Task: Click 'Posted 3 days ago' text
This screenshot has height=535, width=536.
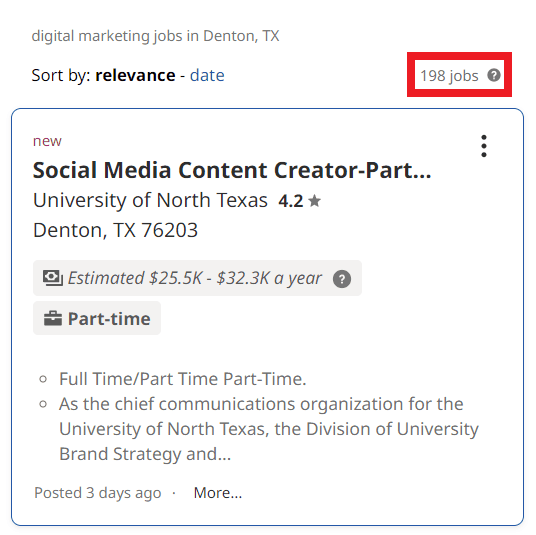Action: pos(97,493)
